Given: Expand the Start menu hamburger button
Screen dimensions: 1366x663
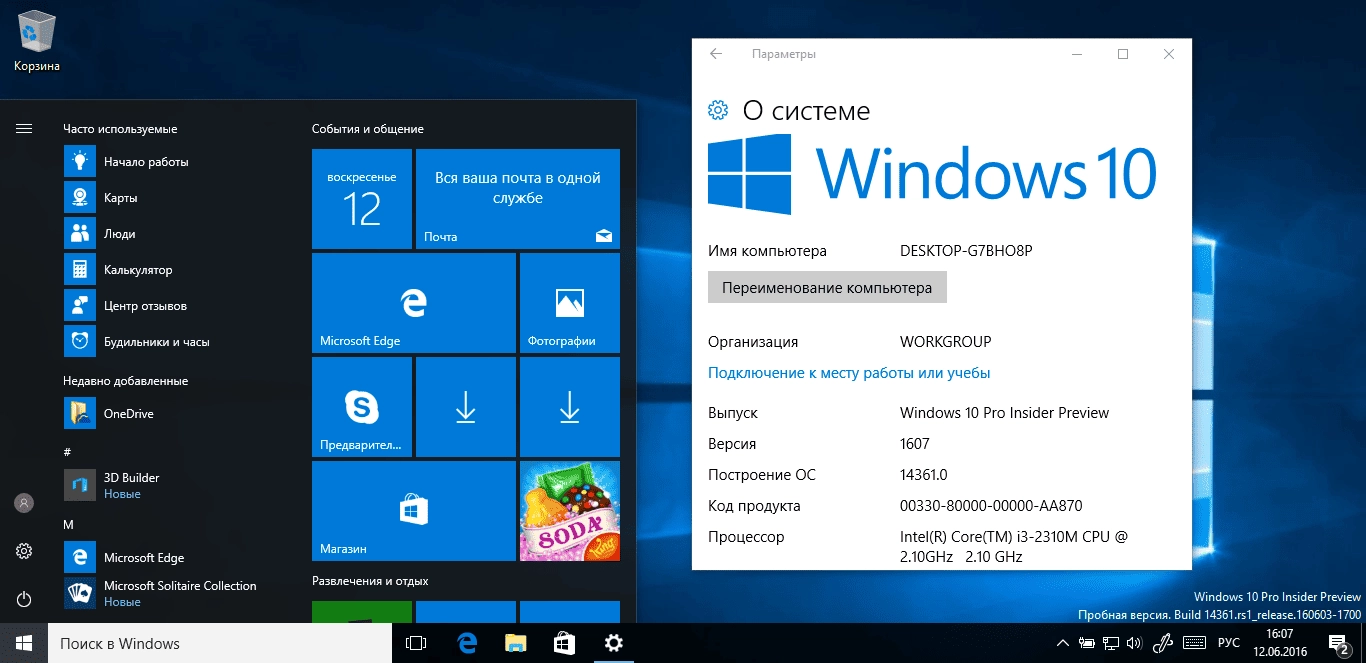Looking at the screenshot, I should tap(24, 129).
